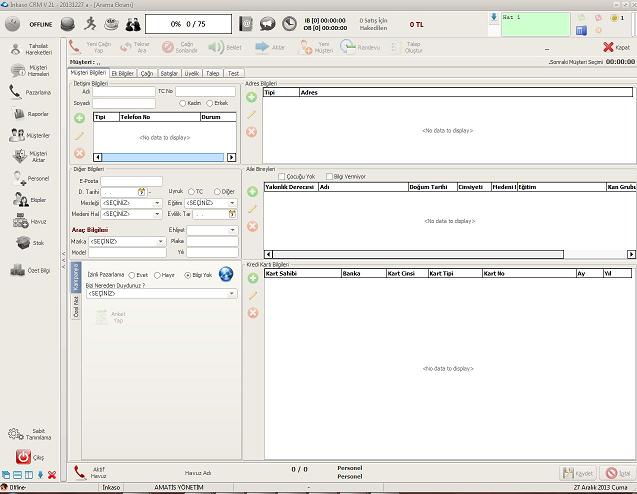This screenshot has height=494, width=637.
Task: Open Raporlar in sidebar
Action: pyautogui.click(x=31, y=114)
